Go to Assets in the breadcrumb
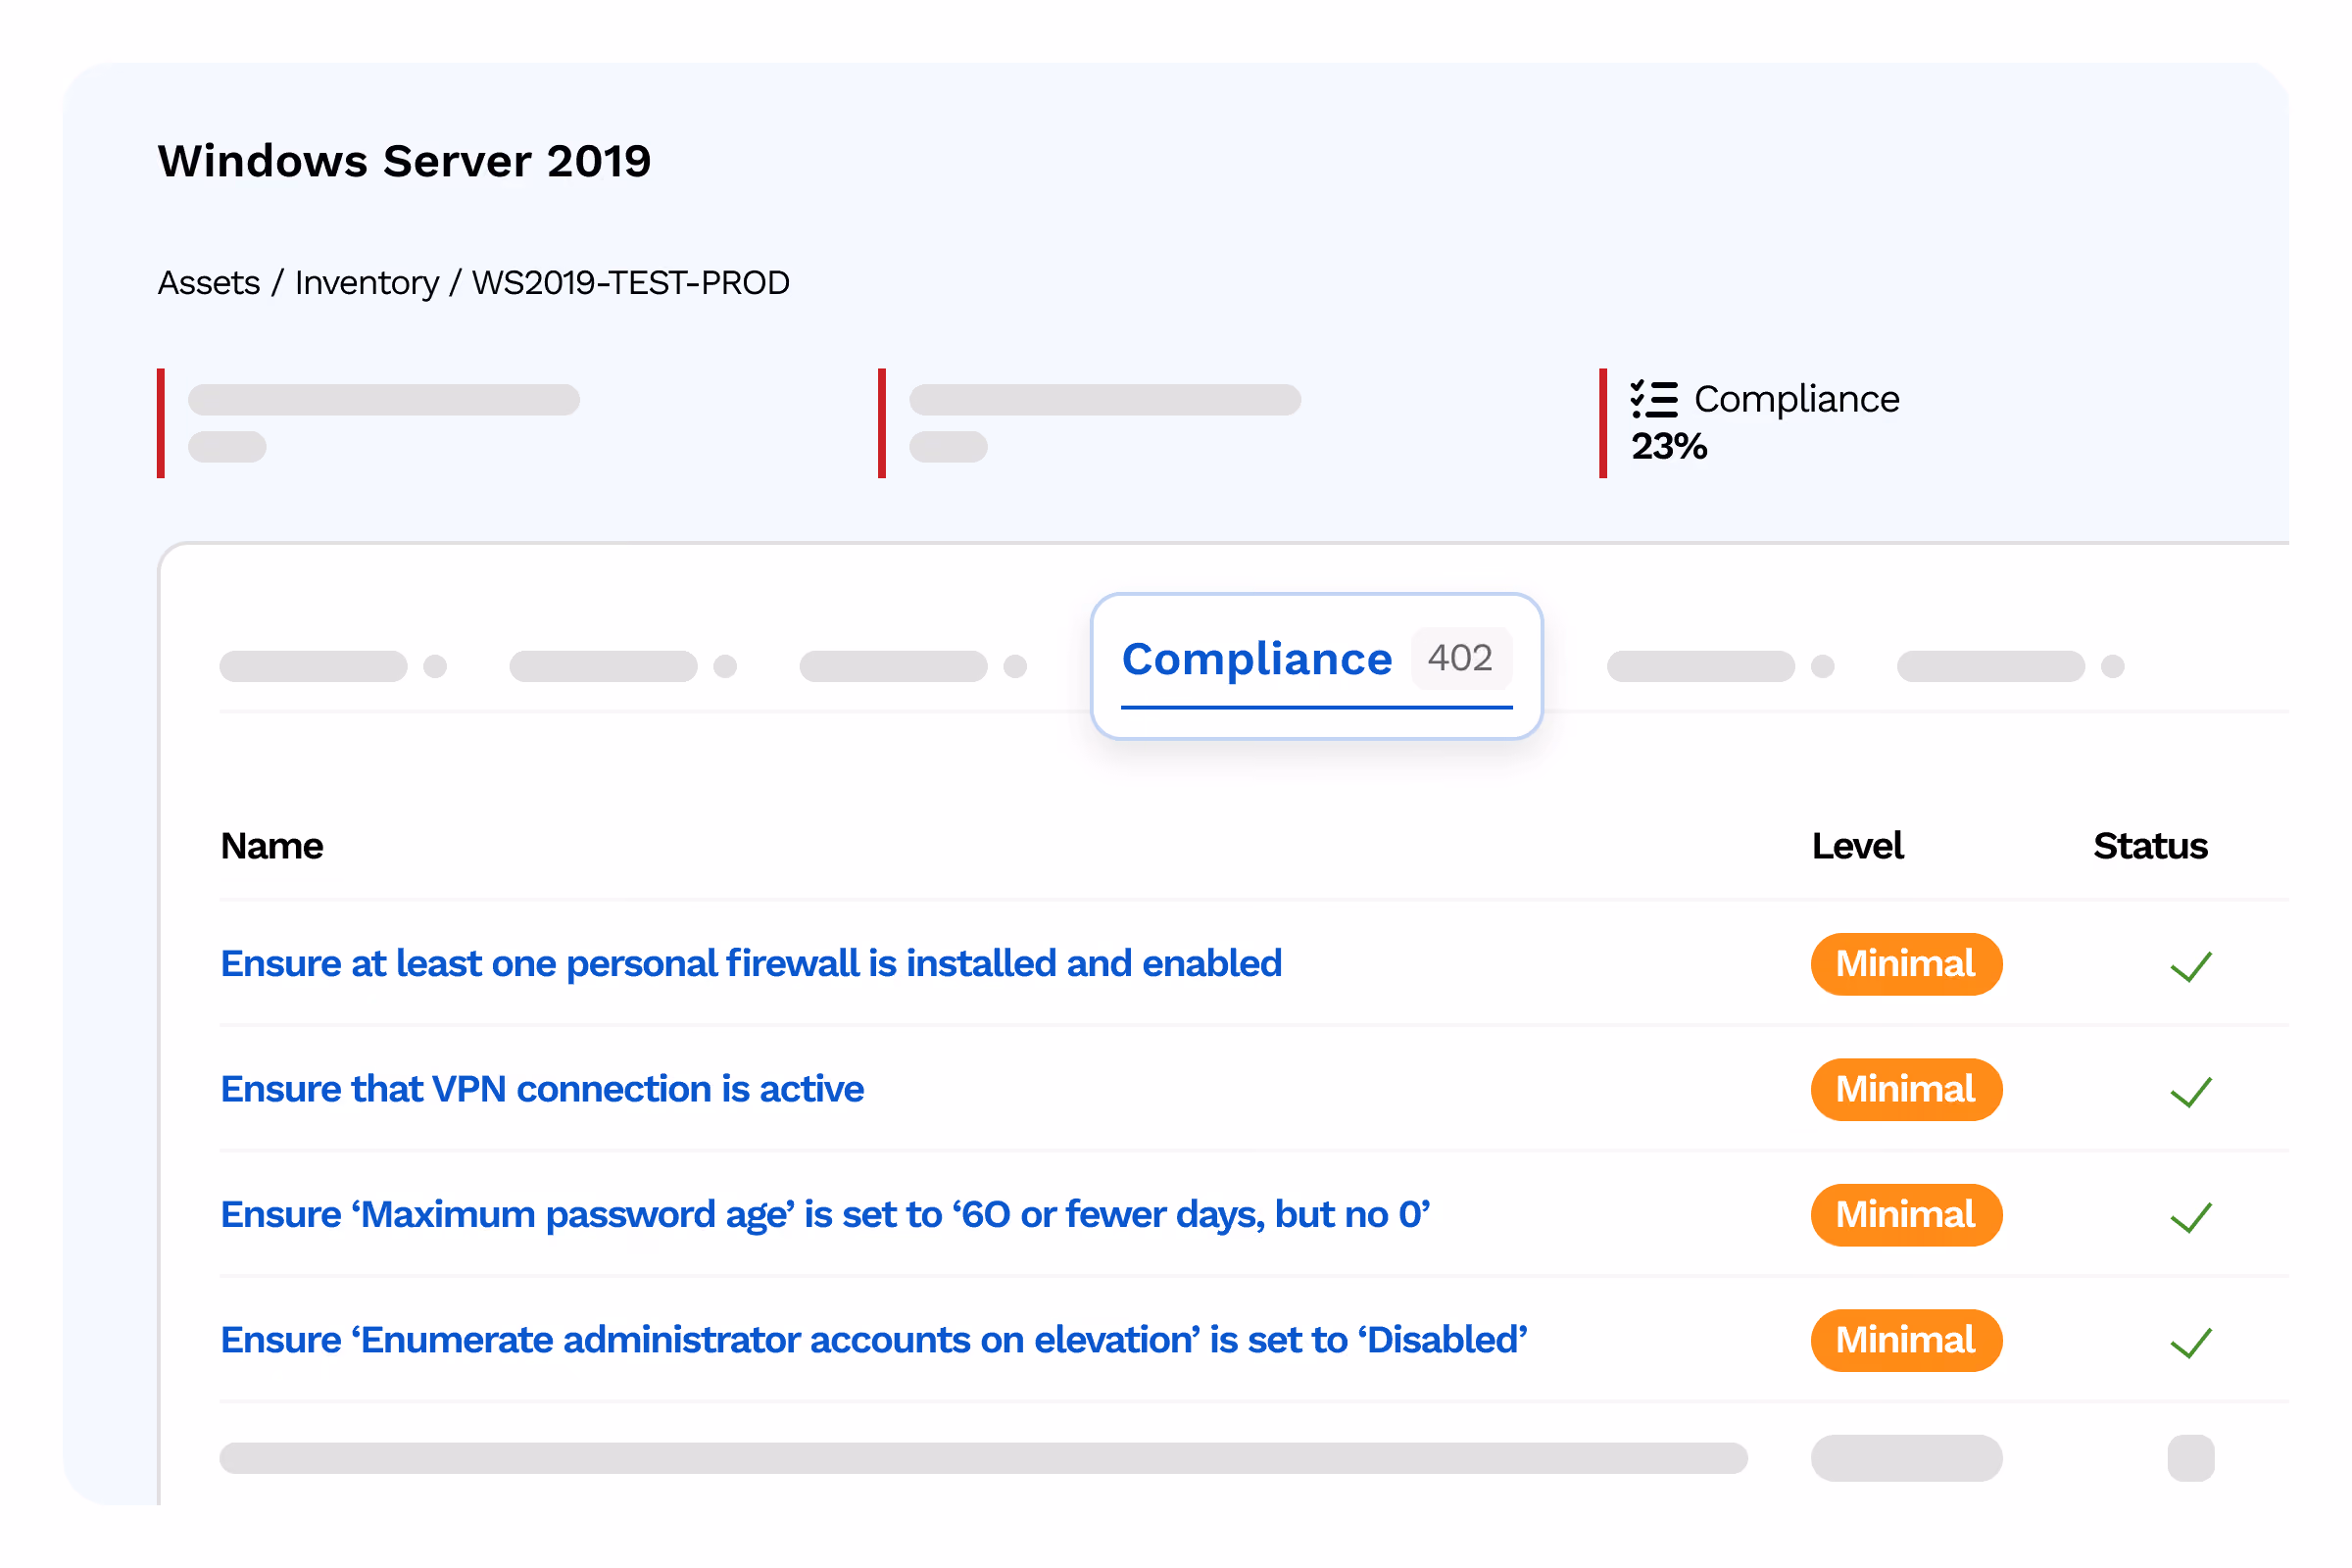Image resolution: width=2352 pixels, height=1568 pixels. [209, 283]
